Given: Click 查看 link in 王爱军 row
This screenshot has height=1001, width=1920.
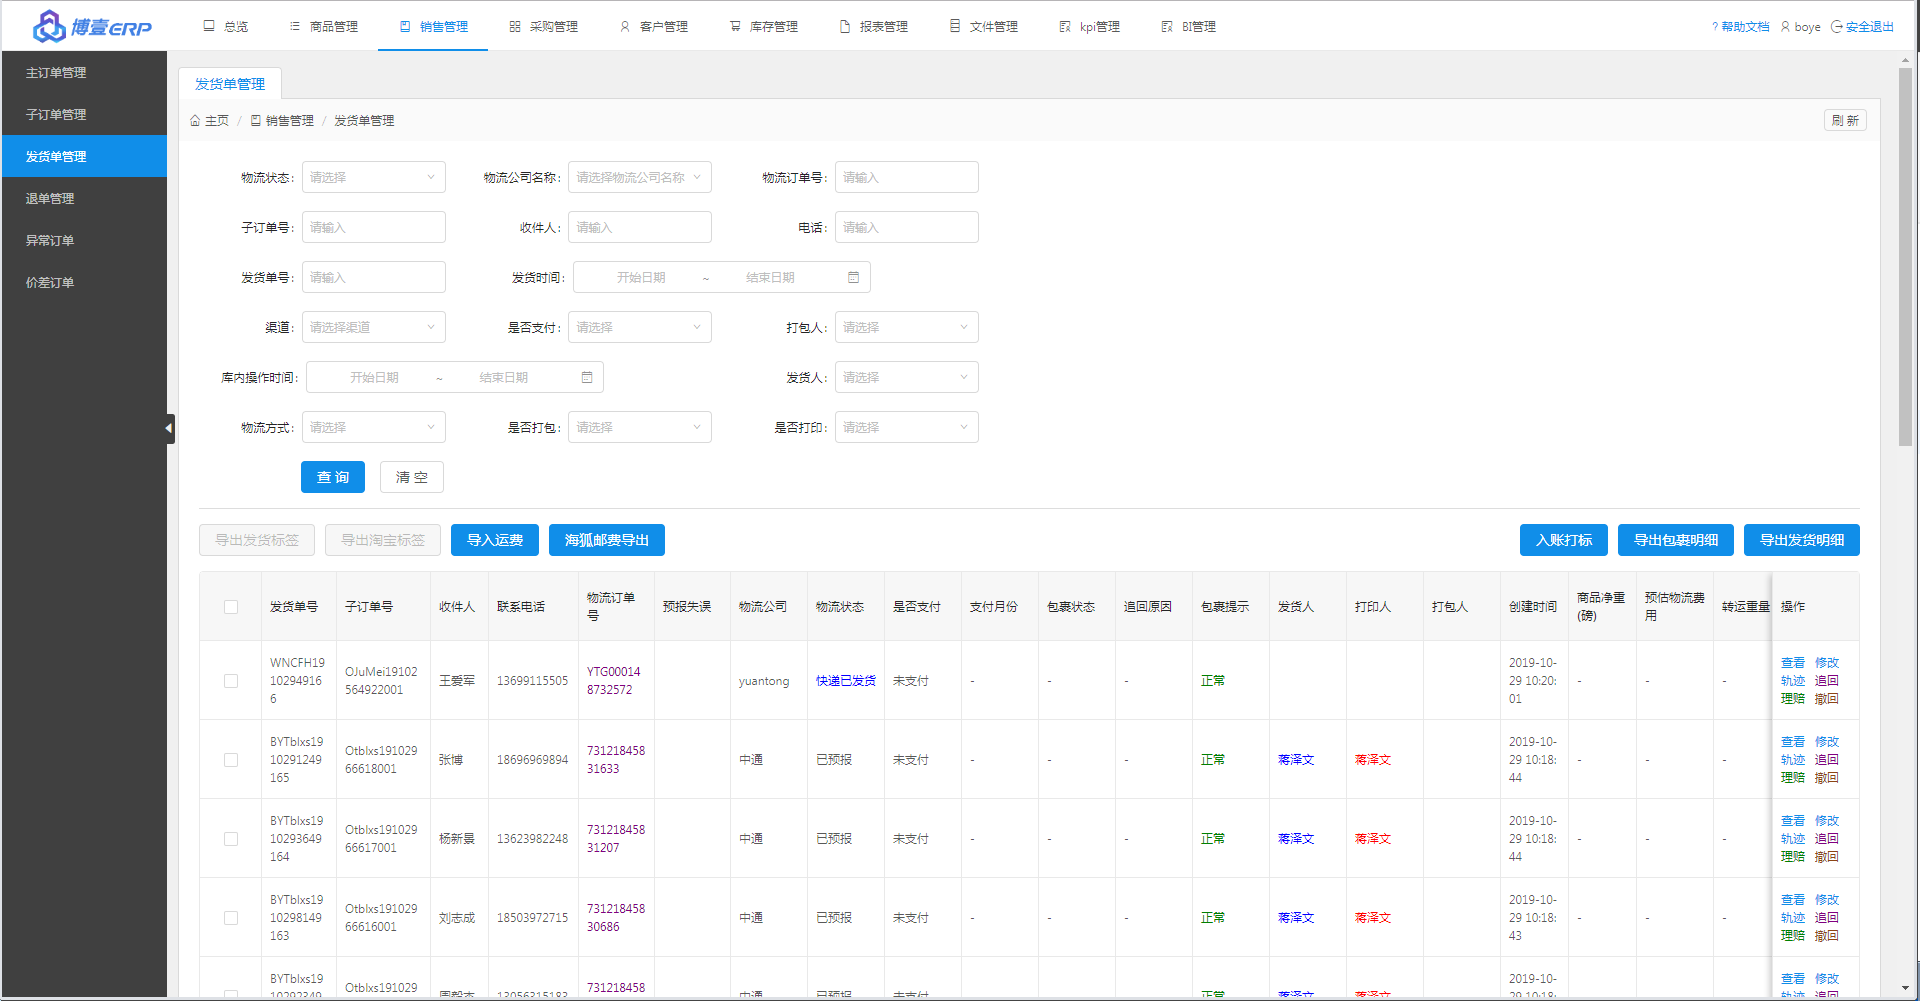Looking at the screenshot, I should [x=1793, y=663].
